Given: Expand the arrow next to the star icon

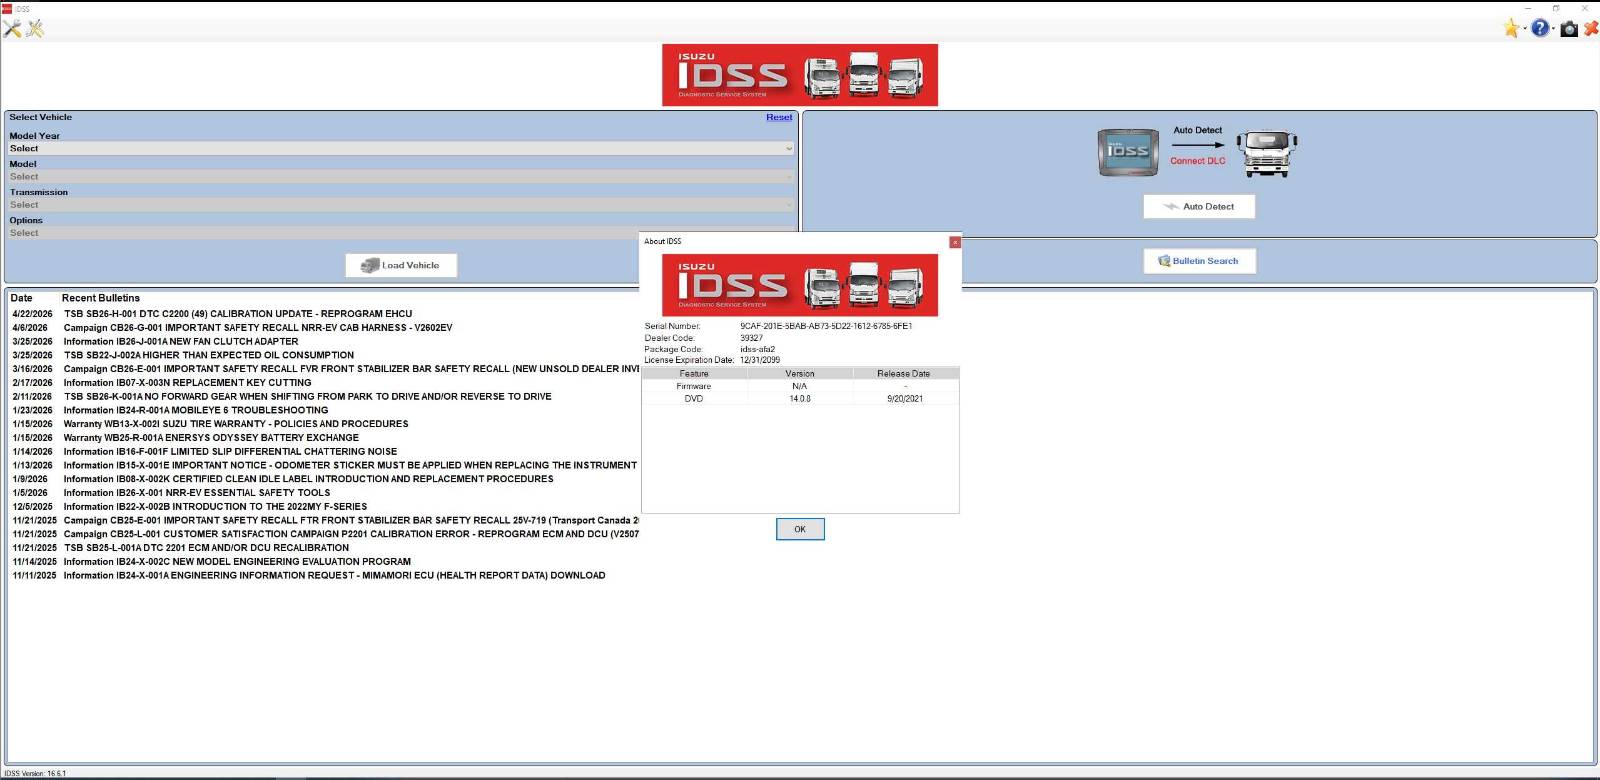Looking at the screenshot, I should coord(1525,29).
